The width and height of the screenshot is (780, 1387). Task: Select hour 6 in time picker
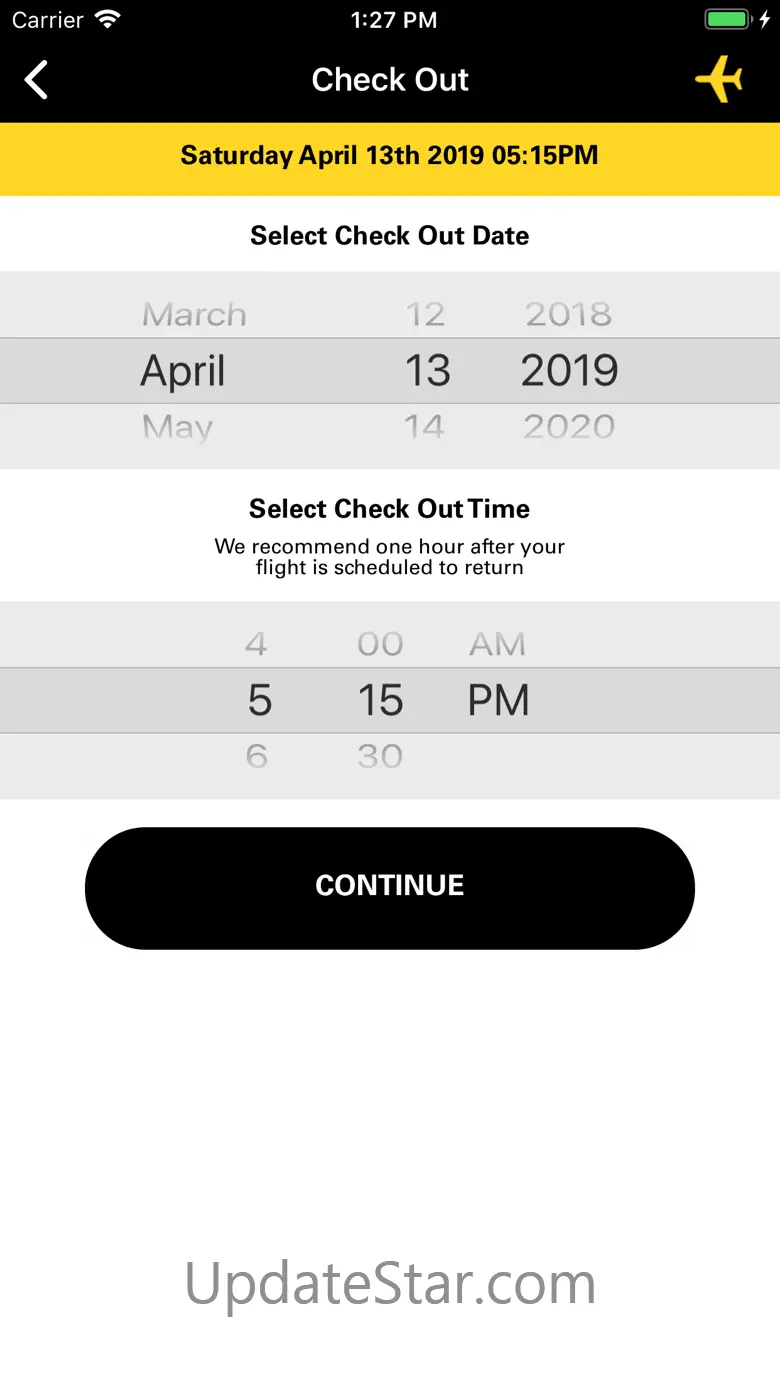pyautogui.click(x=257, y=756)
